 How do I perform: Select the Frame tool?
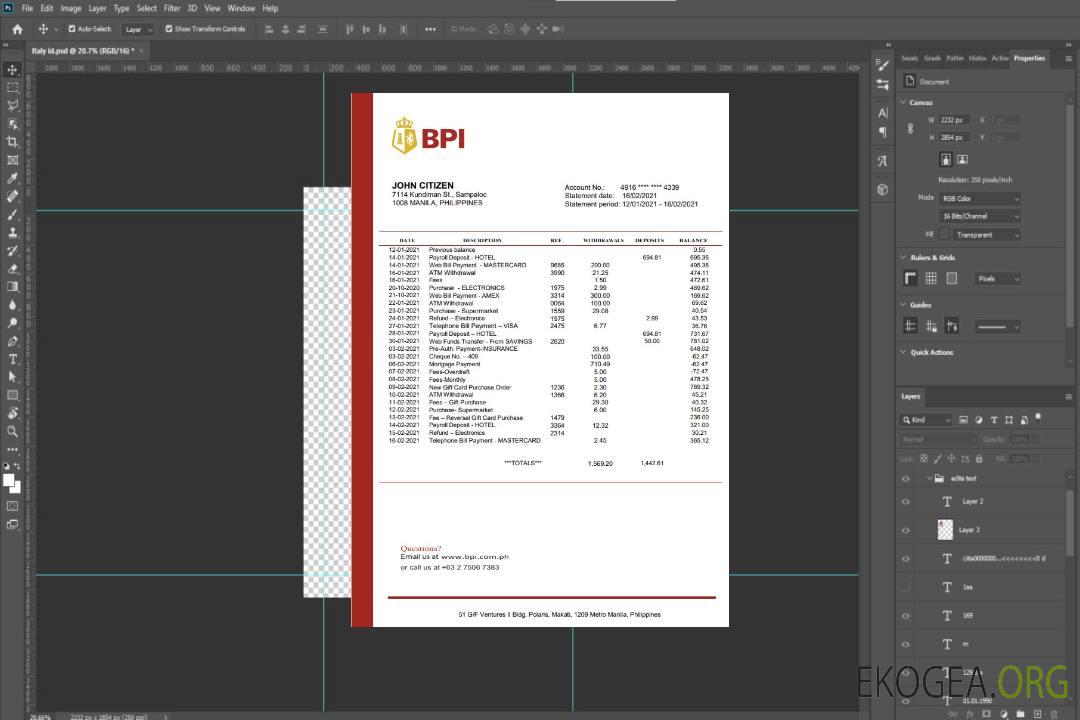12,160
